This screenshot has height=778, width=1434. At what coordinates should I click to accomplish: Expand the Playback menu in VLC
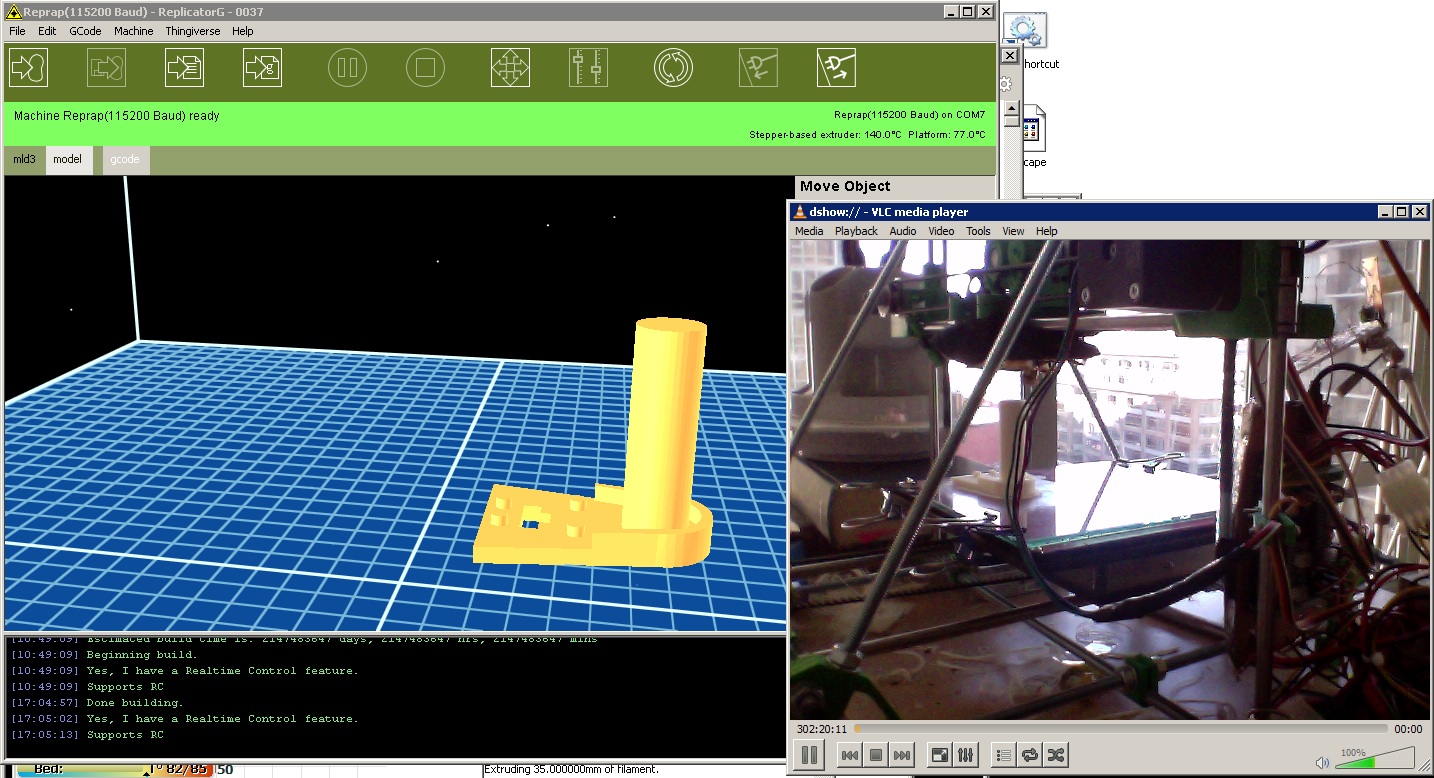pos(856,231)
